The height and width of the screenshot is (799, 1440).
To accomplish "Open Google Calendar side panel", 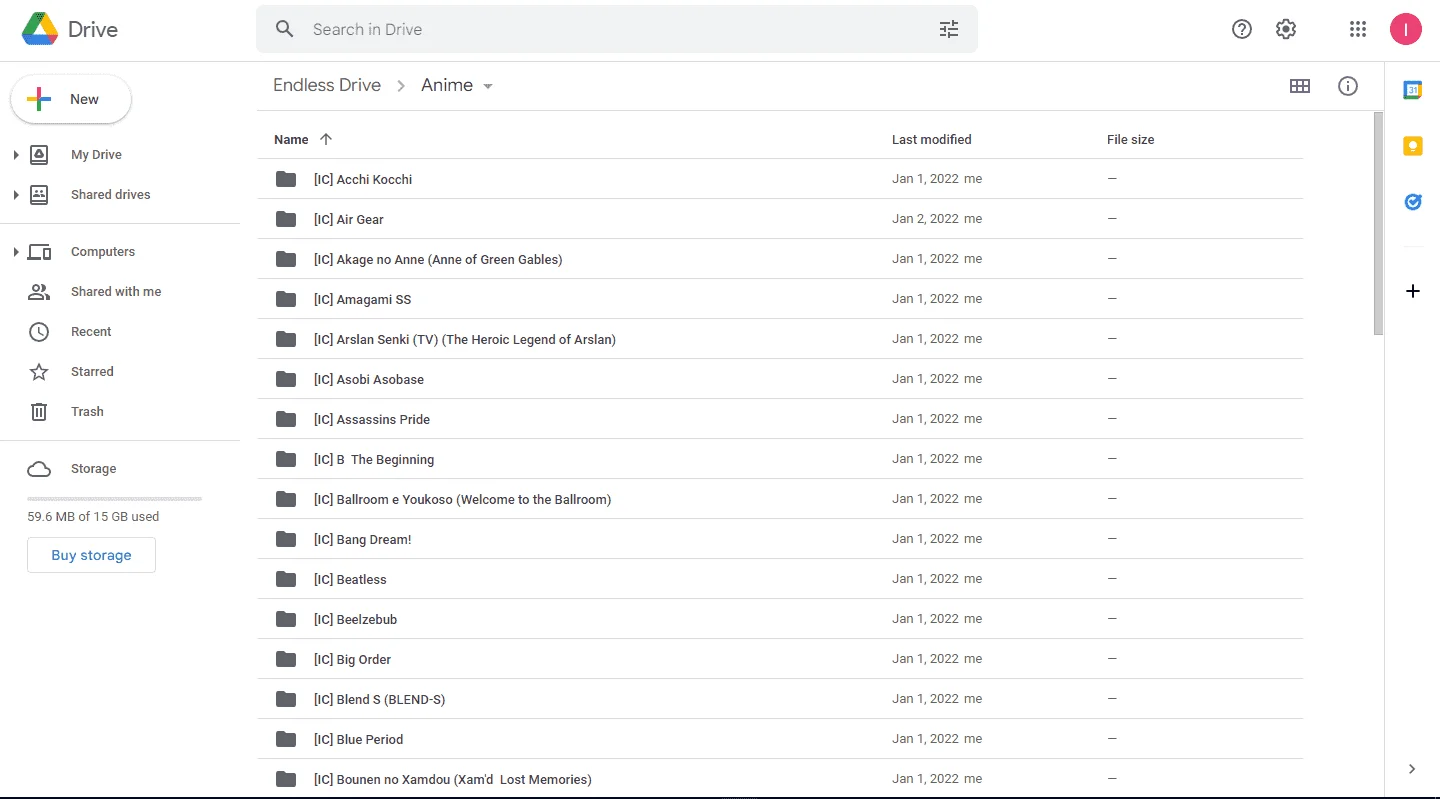I will (x=1413, y=90).
